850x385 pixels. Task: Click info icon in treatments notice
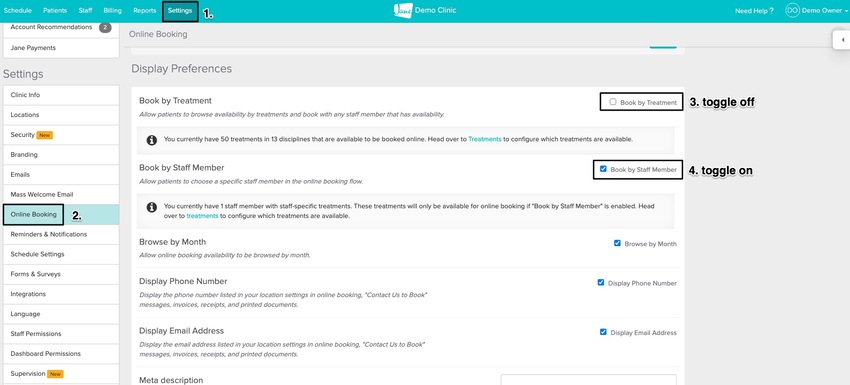(x=152, y=140)
